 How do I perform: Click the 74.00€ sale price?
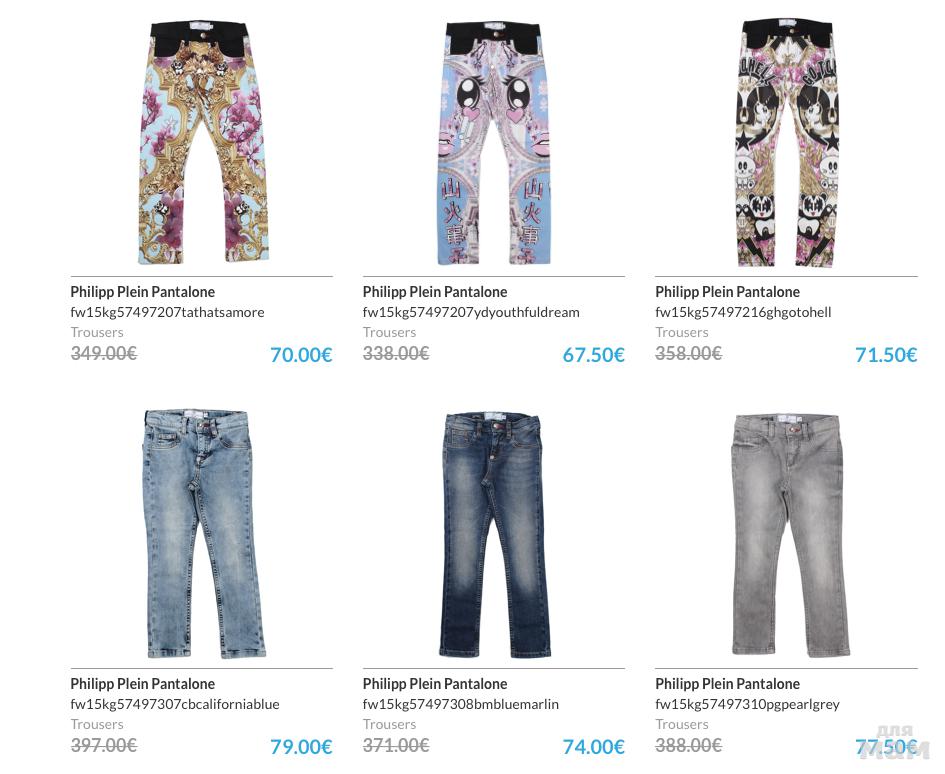[593, 746]
